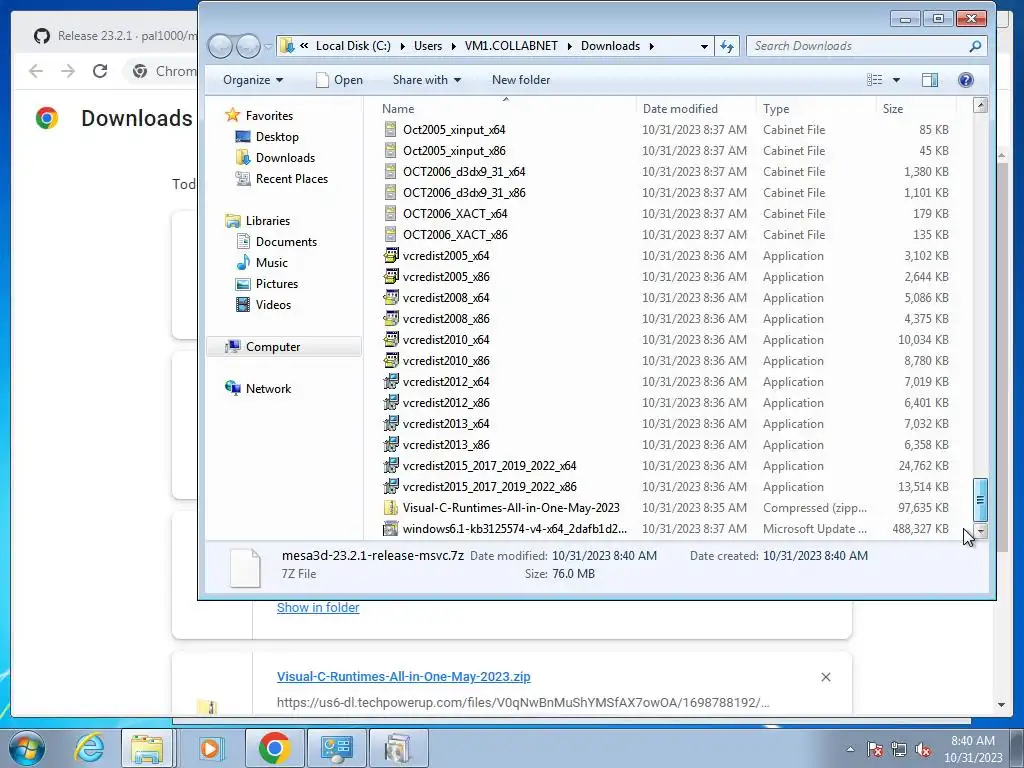
Task: Open the Organize dropdown menu
Action: point(253,80)
